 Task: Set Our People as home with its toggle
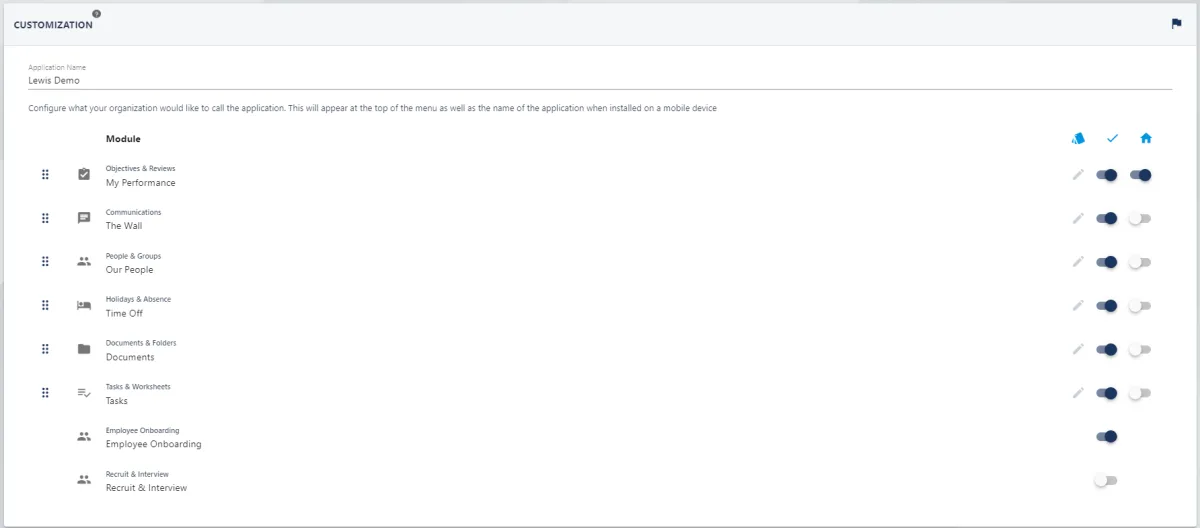tap(1140, 262)
